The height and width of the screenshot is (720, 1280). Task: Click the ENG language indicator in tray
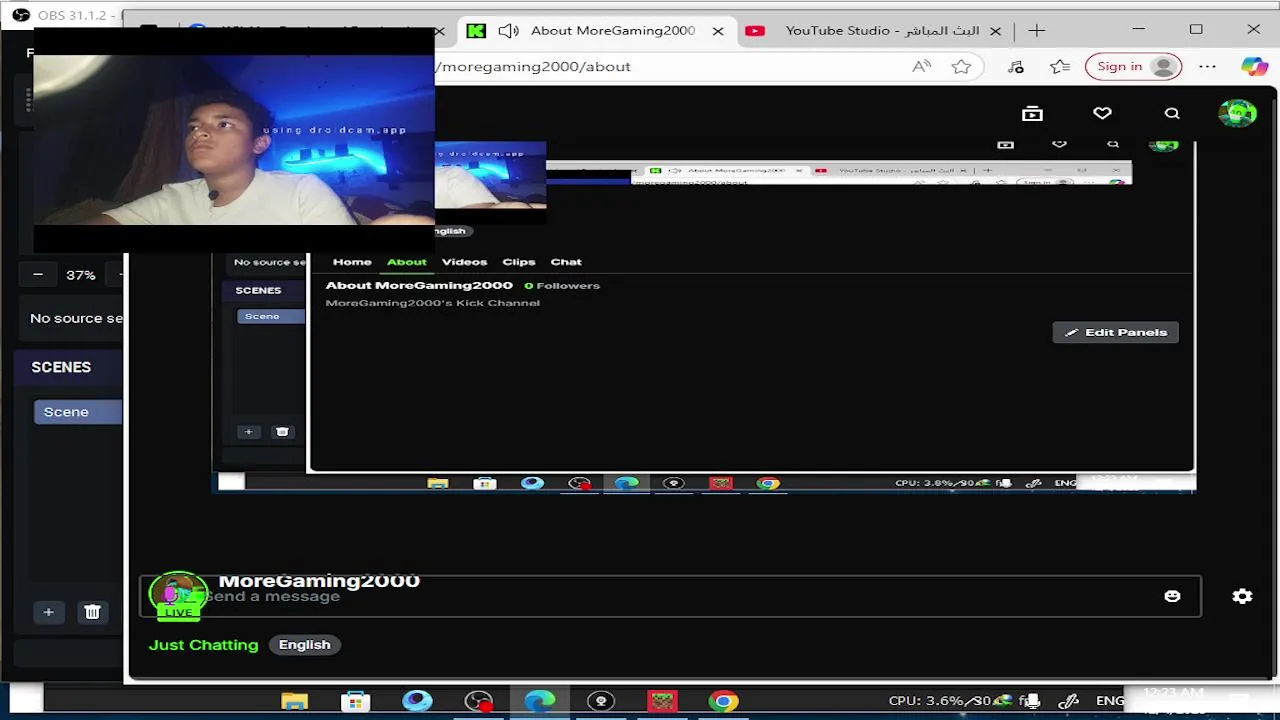(1110, 701)
